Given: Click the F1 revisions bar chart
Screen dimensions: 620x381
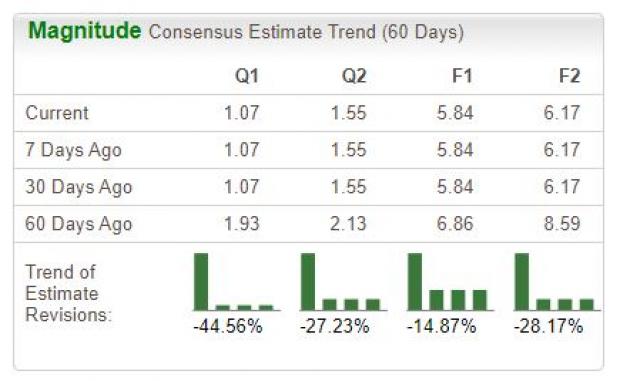Looking at the screenshot, I should (450, 282).
